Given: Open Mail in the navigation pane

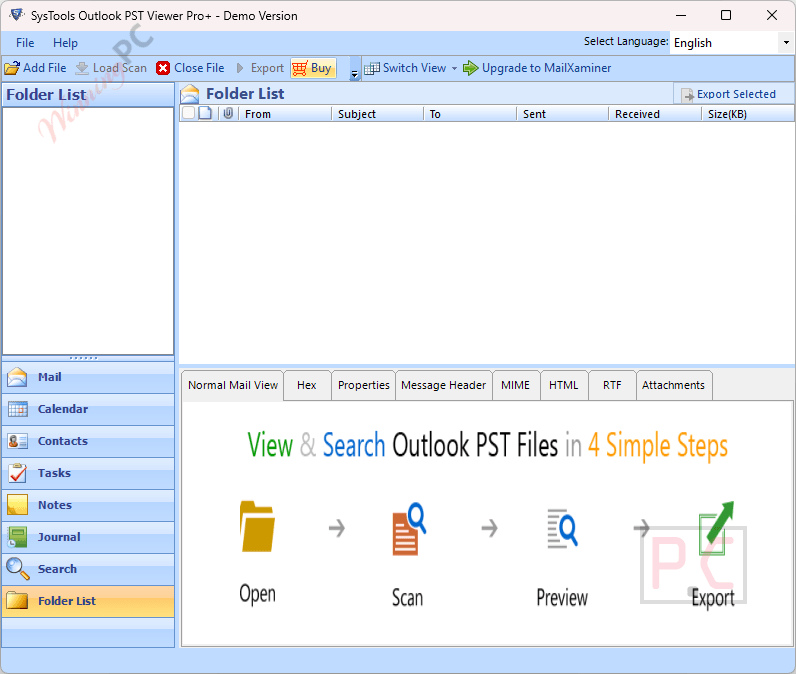Looking at the screenshot, I should tap(88, 377).
